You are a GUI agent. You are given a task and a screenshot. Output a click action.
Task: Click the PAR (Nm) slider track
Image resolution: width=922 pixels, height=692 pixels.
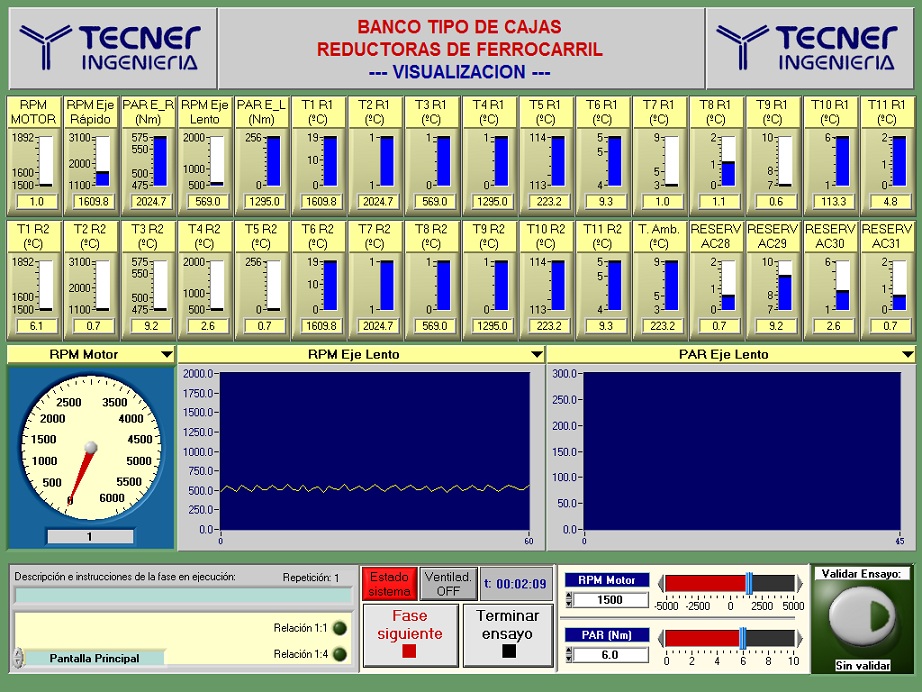729,637
